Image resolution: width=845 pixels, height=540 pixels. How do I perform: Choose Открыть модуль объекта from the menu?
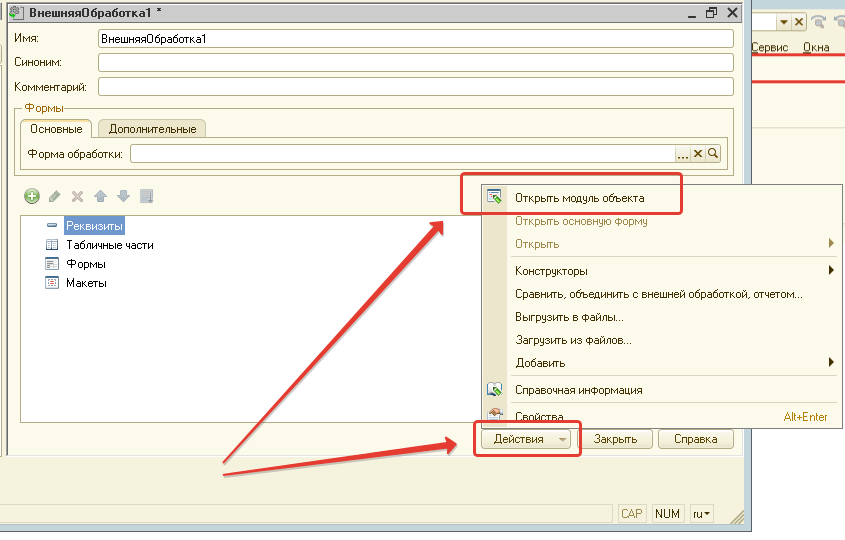(580, 198)
